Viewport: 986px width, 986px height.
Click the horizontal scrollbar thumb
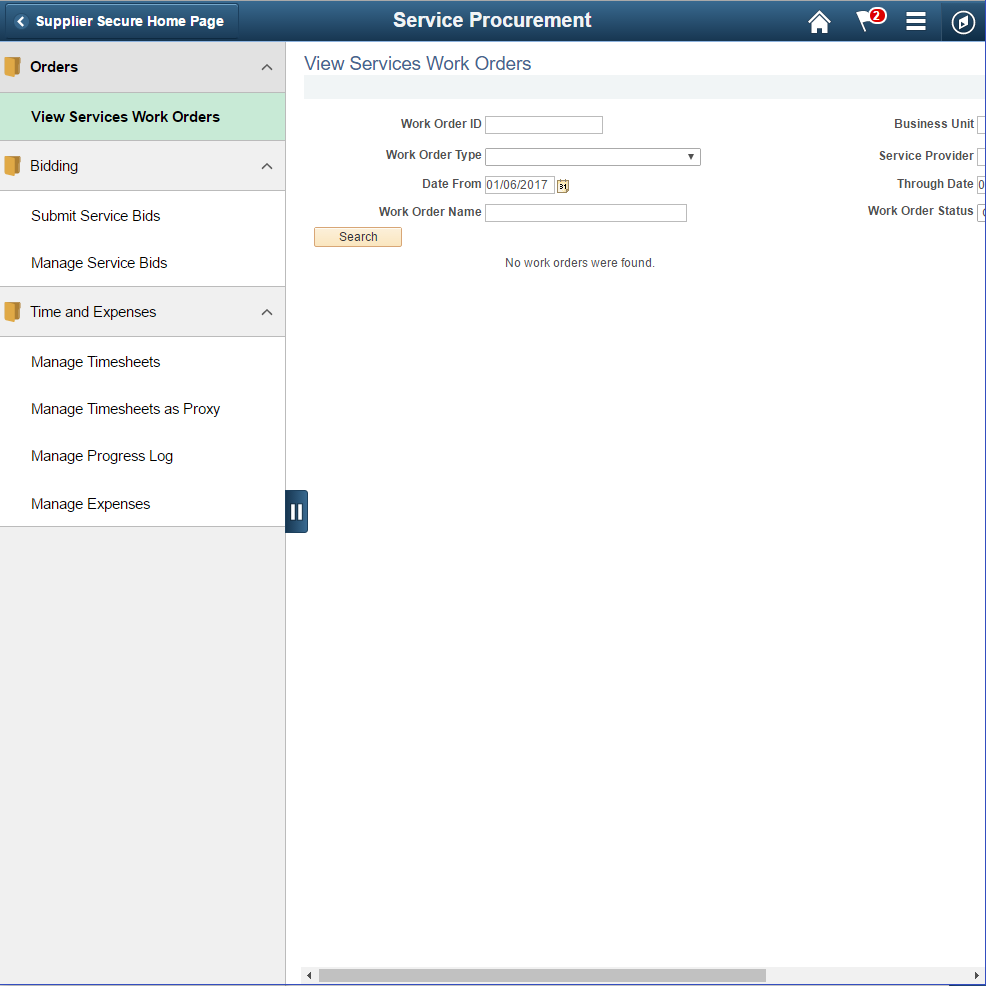(542, 975)
